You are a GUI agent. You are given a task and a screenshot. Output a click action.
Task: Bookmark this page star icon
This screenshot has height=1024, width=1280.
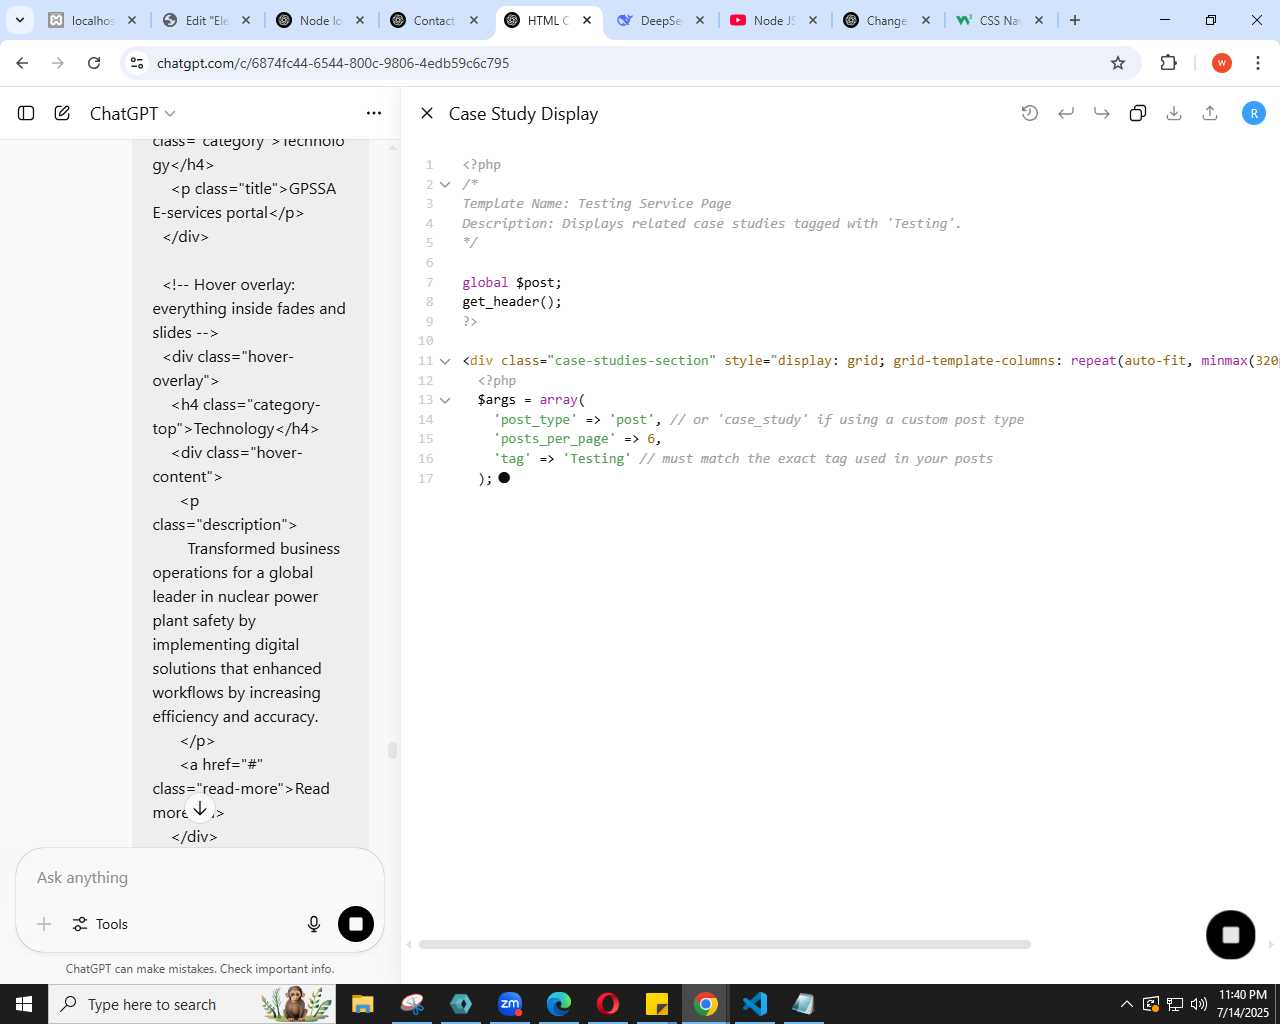tap(1118, 63)
